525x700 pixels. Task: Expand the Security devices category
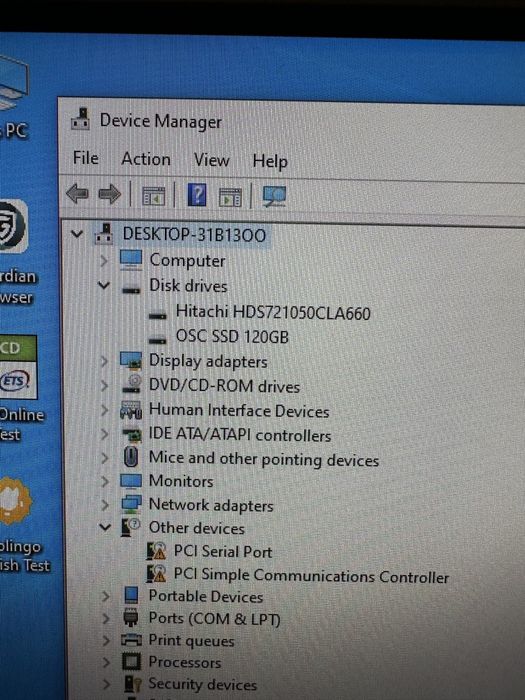tap(107, 683)
